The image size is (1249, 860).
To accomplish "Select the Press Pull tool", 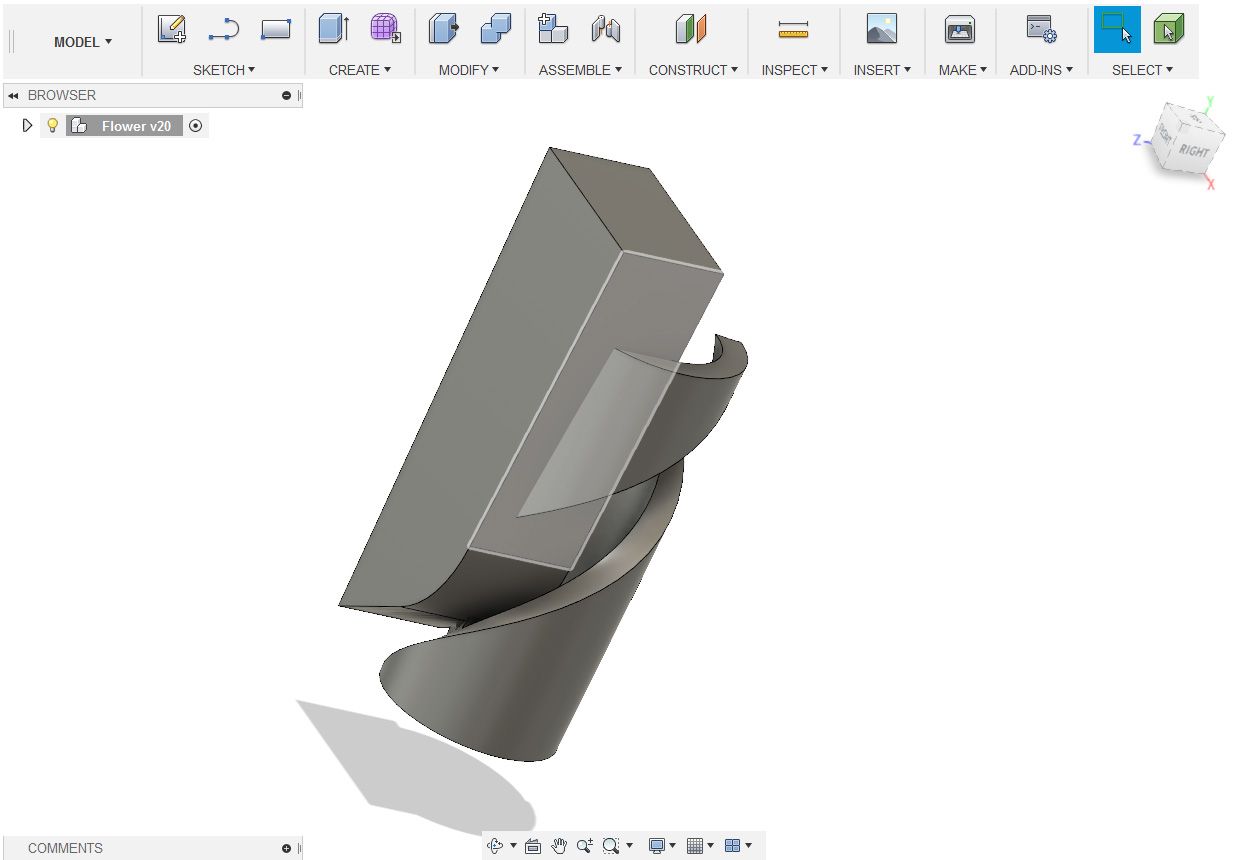I will (x=443, y=30).
